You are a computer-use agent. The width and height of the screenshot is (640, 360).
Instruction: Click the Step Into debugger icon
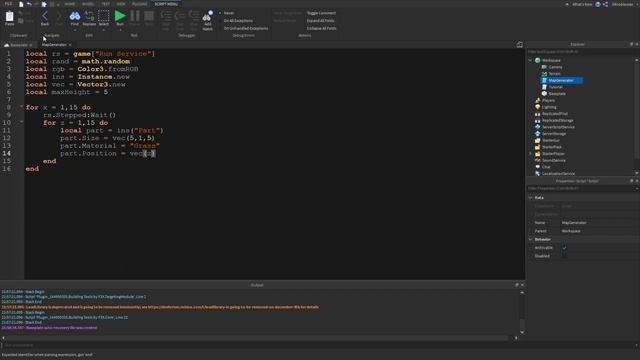pos(166,16)
